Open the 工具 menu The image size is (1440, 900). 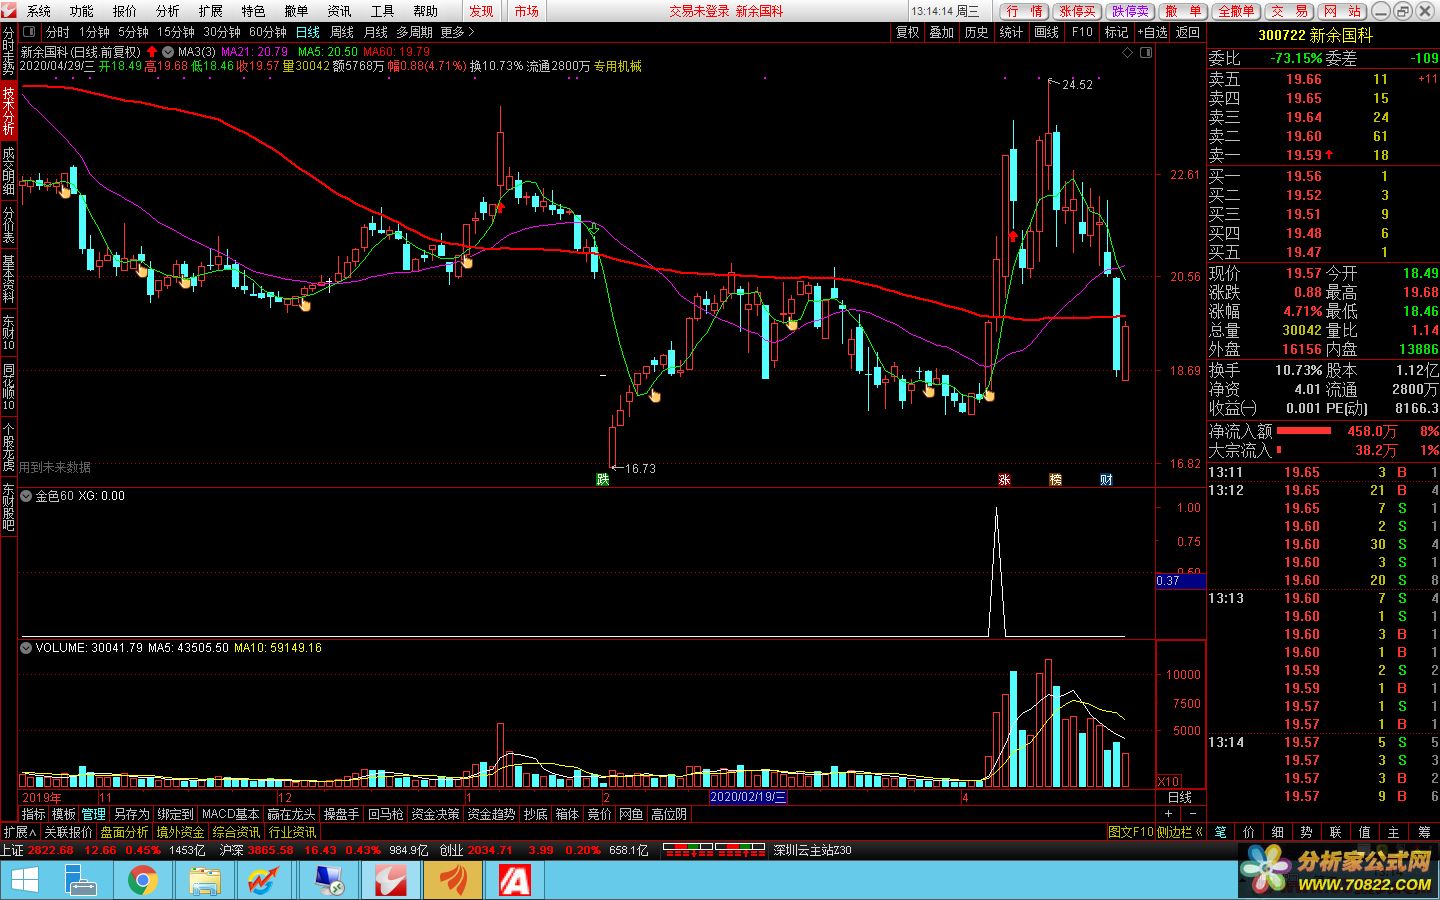pyautogui.click(x=382, y=11)
